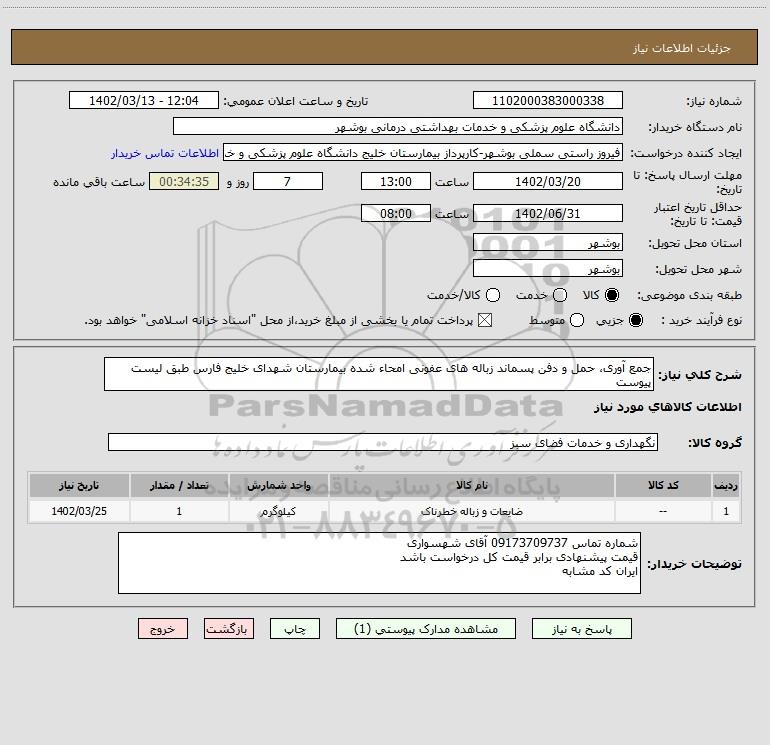Click the واحد شمارش column header
The image size is (770, 745).
[278, 485]
